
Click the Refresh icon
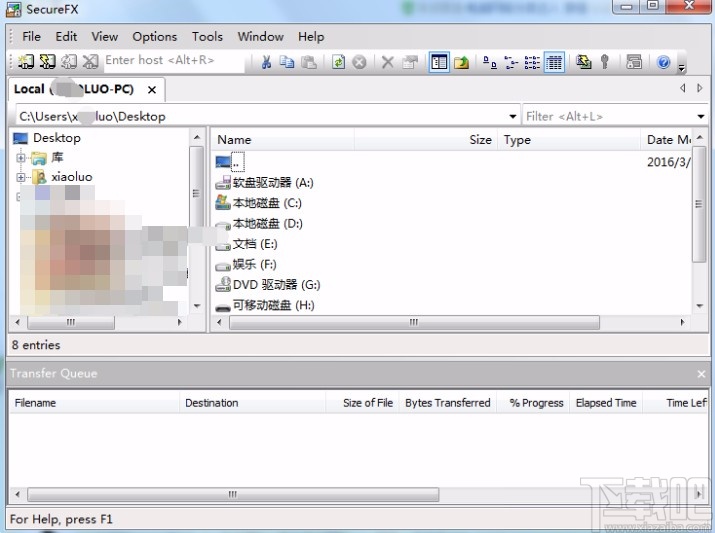click(x=338, y=62)
